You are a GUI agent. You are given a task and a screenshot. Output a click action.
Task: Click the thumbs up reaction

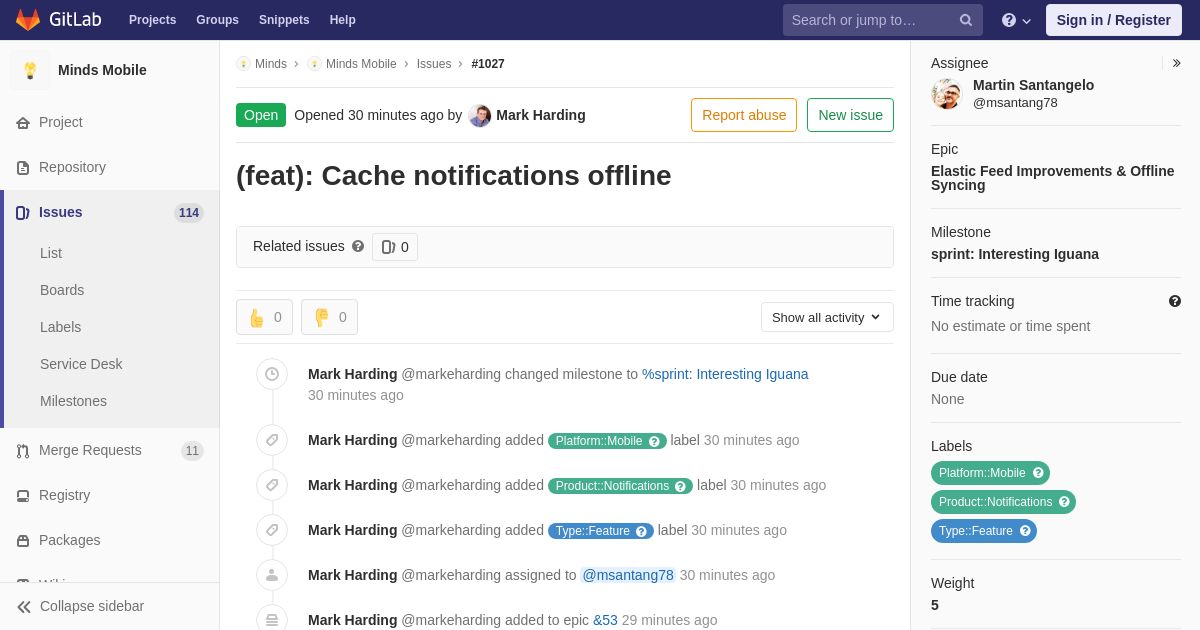coord(264,317)
